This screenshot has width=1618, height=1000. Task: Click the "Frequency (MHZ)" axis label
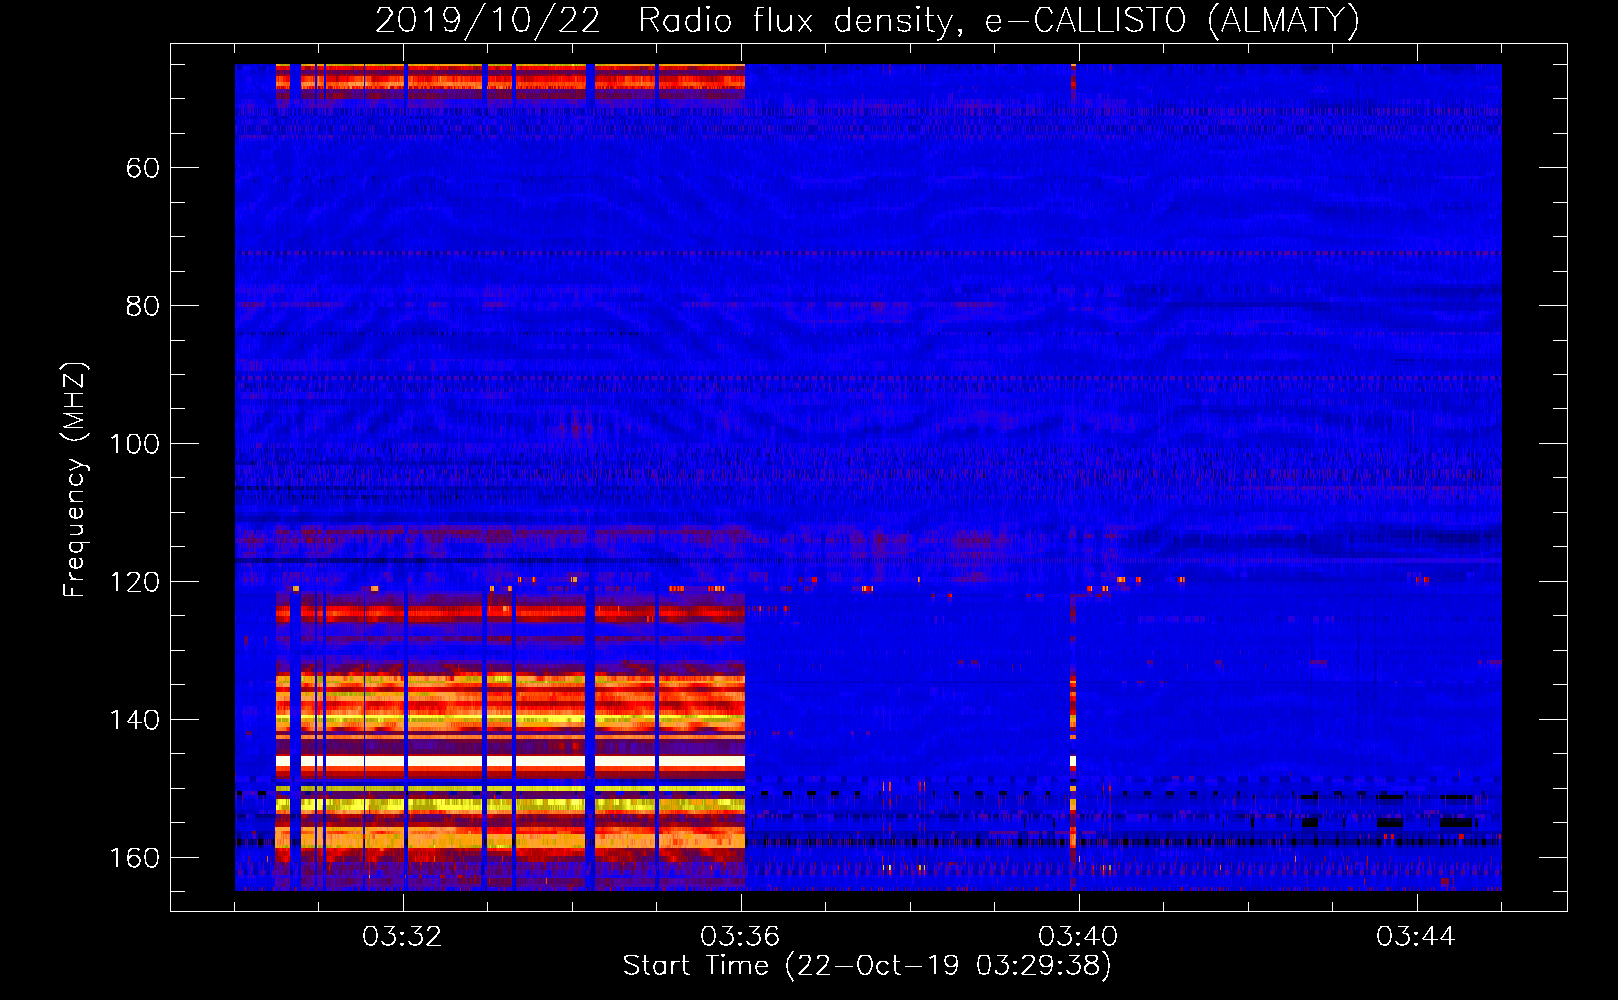[74, 480]
